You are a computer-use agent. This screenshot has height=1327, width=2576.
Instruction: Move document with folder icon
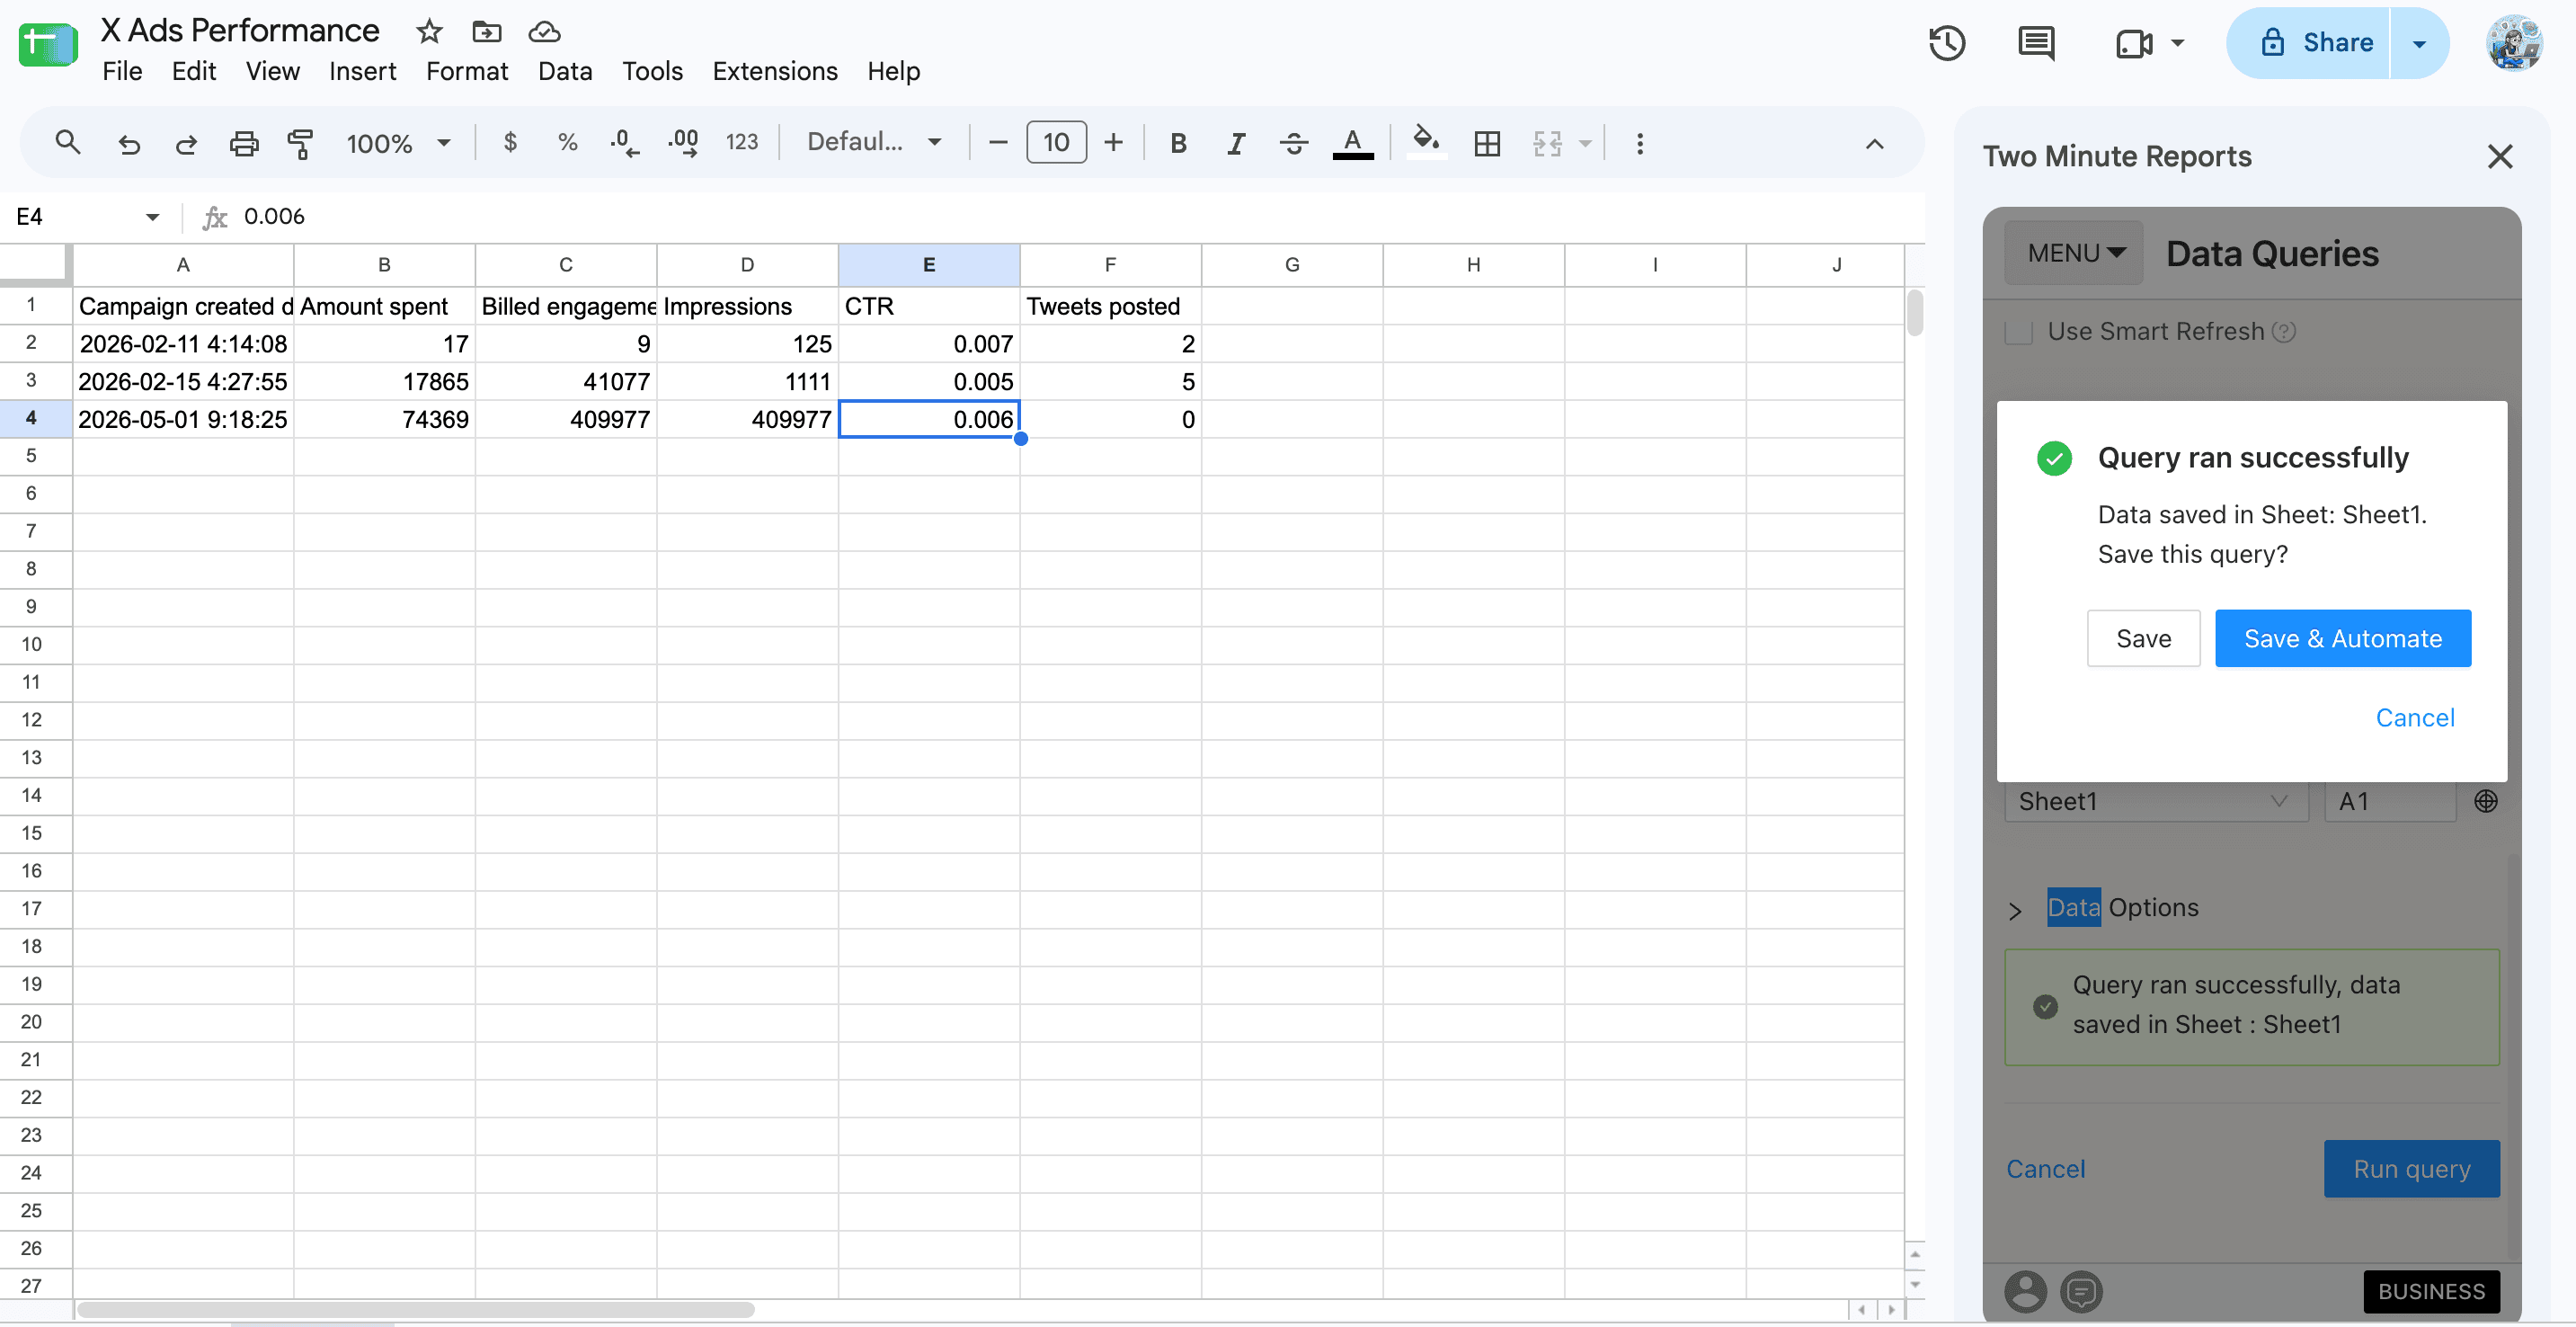tap(487, 32)
